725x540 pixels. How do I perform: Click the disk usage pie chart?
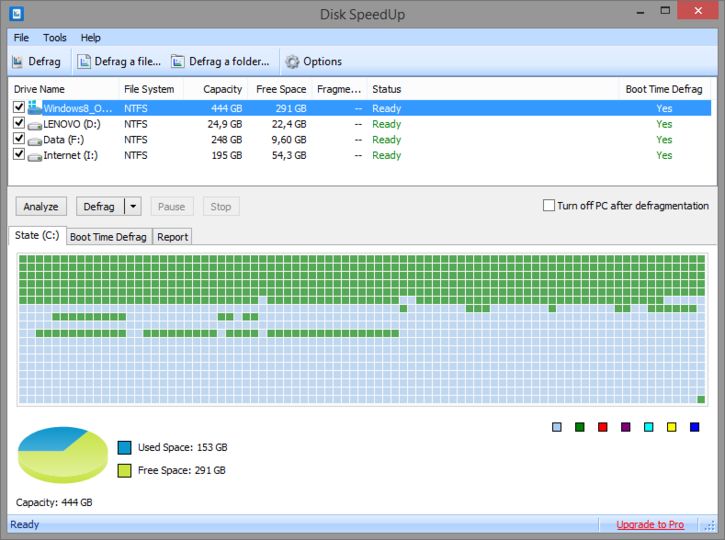pos(62,455)
